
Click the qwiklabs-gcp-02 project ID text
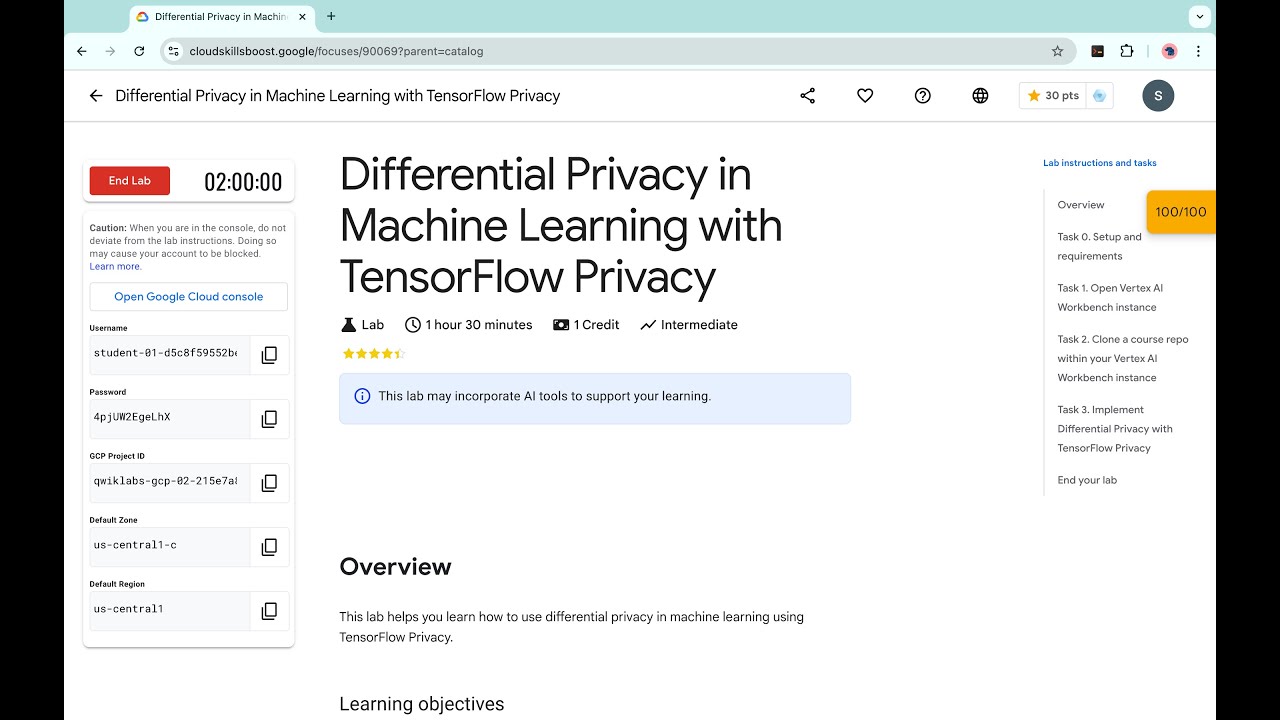166,481
